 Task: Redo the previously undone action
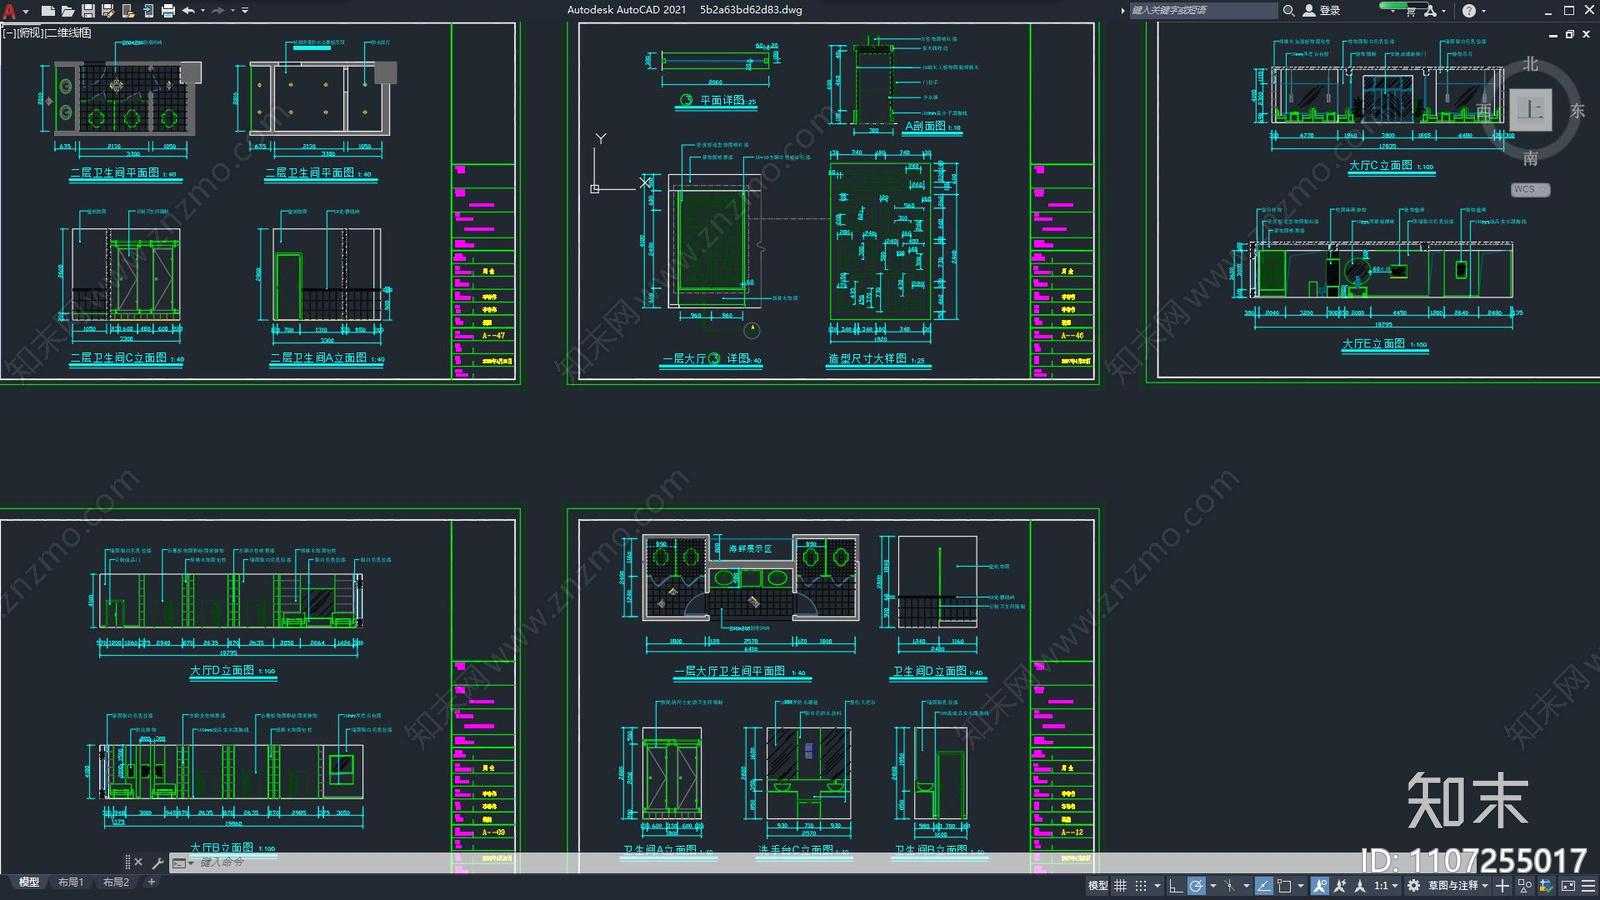218,11
